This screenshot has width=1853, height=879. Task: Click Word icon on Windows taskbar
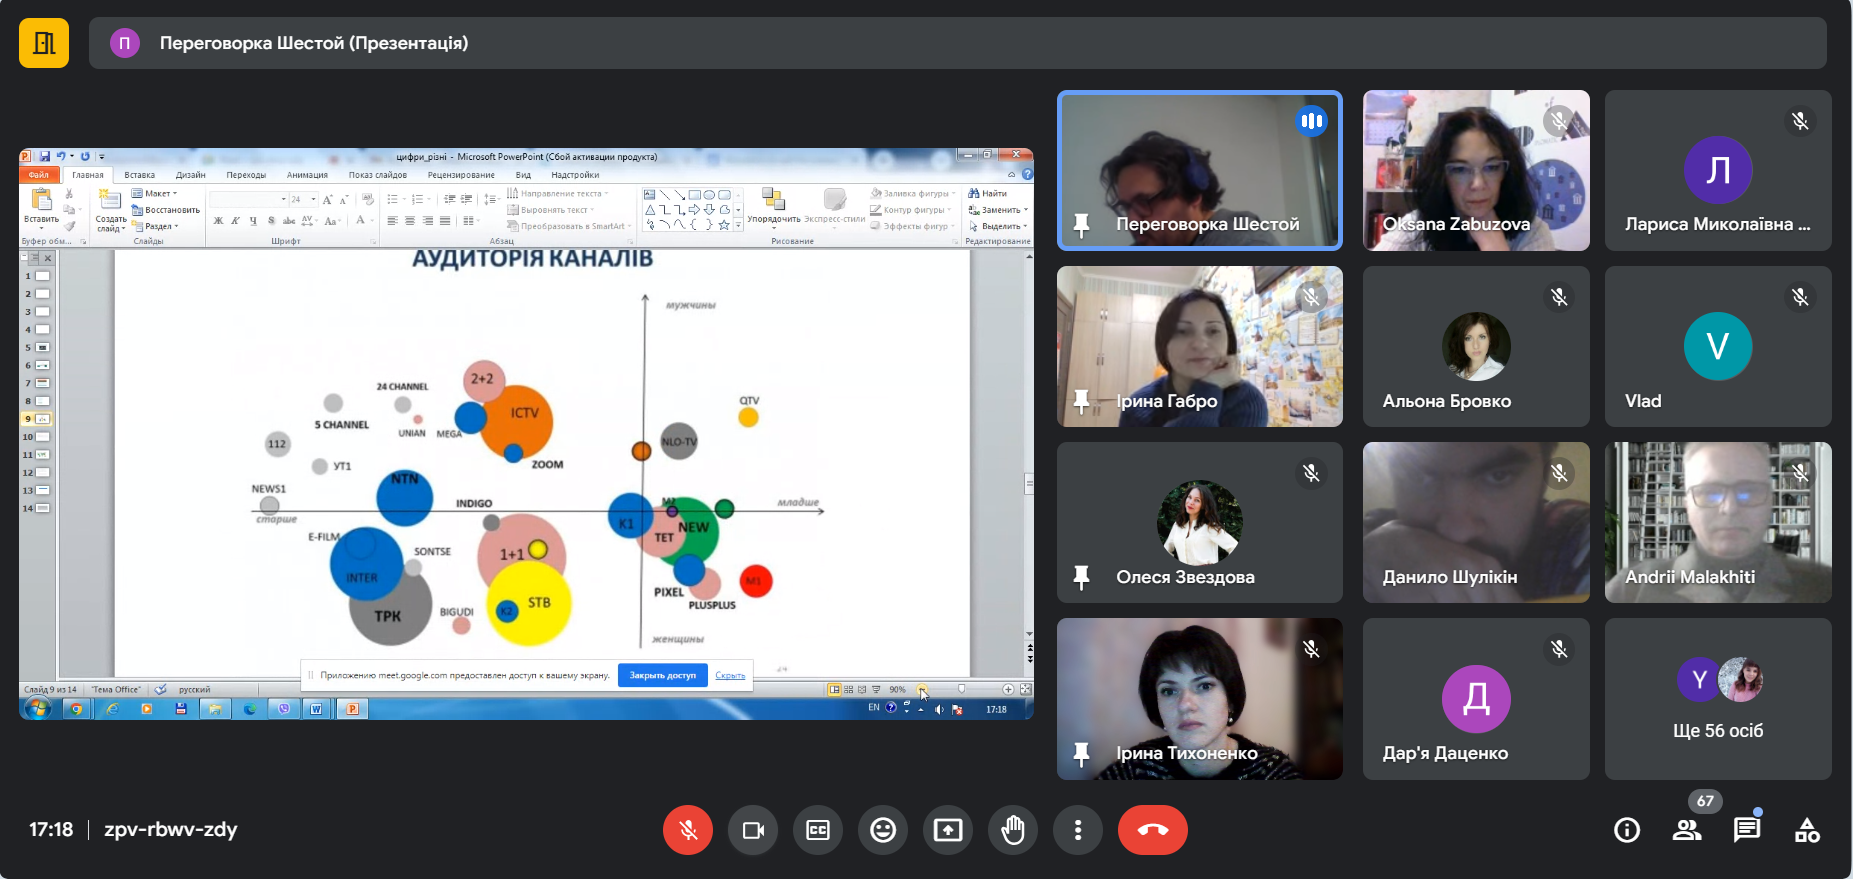pyautogui.click(x=316, y=709)
